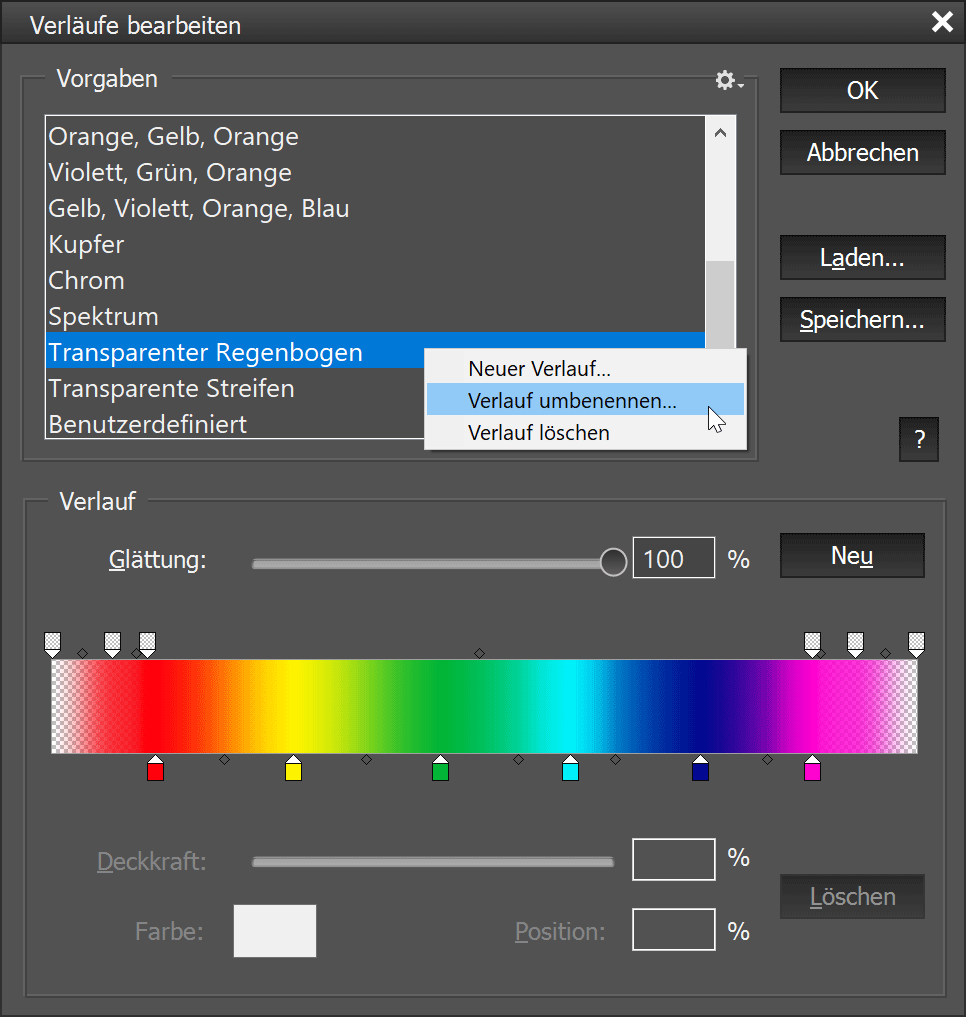Image resolution: width=966 pixels, height=1017 pixels.
Task: Click the question mark help button
Action: pos(919,440)
